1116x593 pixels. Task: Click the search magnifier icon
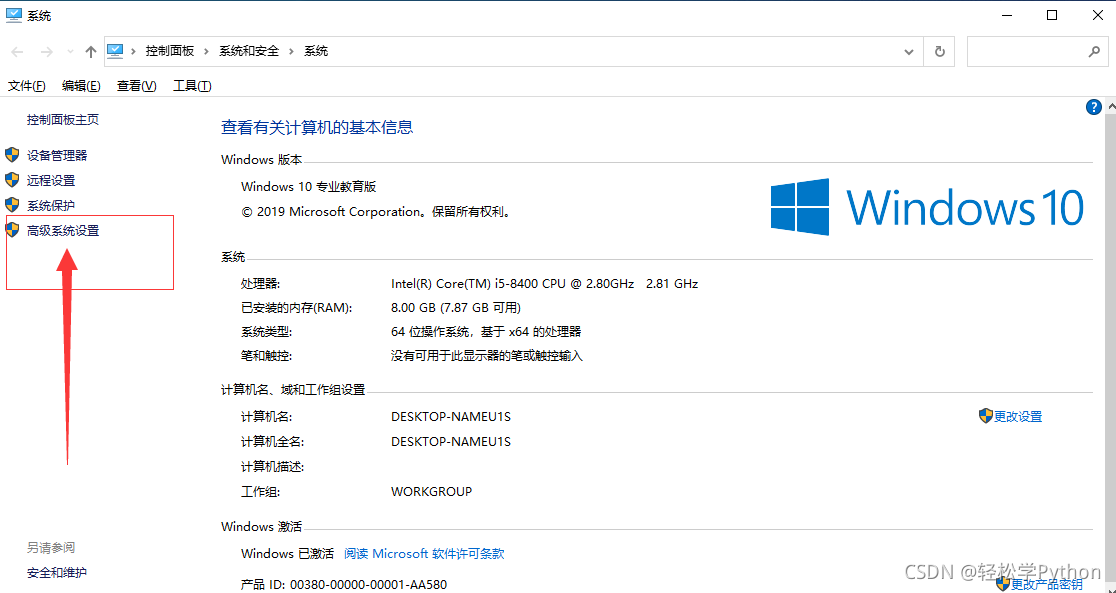1094,51
